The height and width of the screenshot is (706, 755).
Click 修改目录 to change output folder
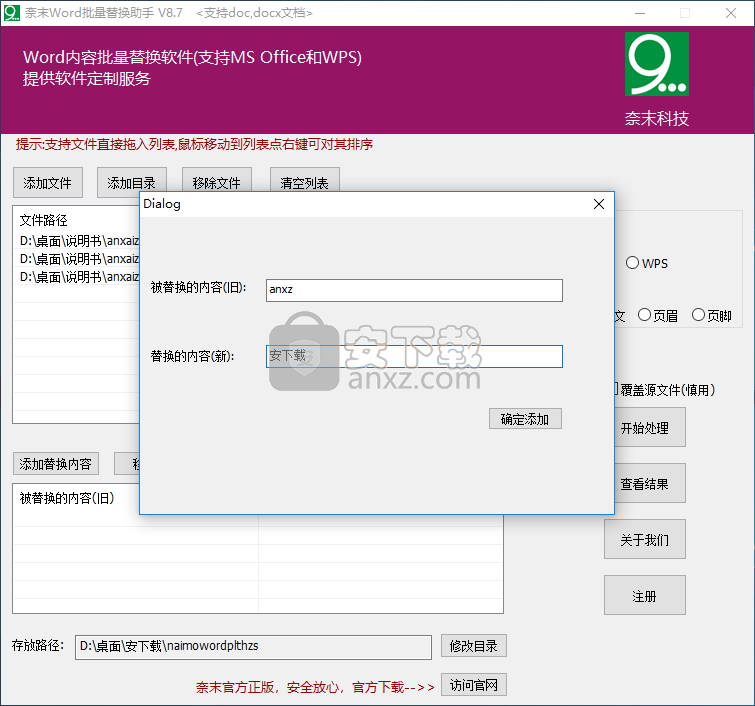474,646
